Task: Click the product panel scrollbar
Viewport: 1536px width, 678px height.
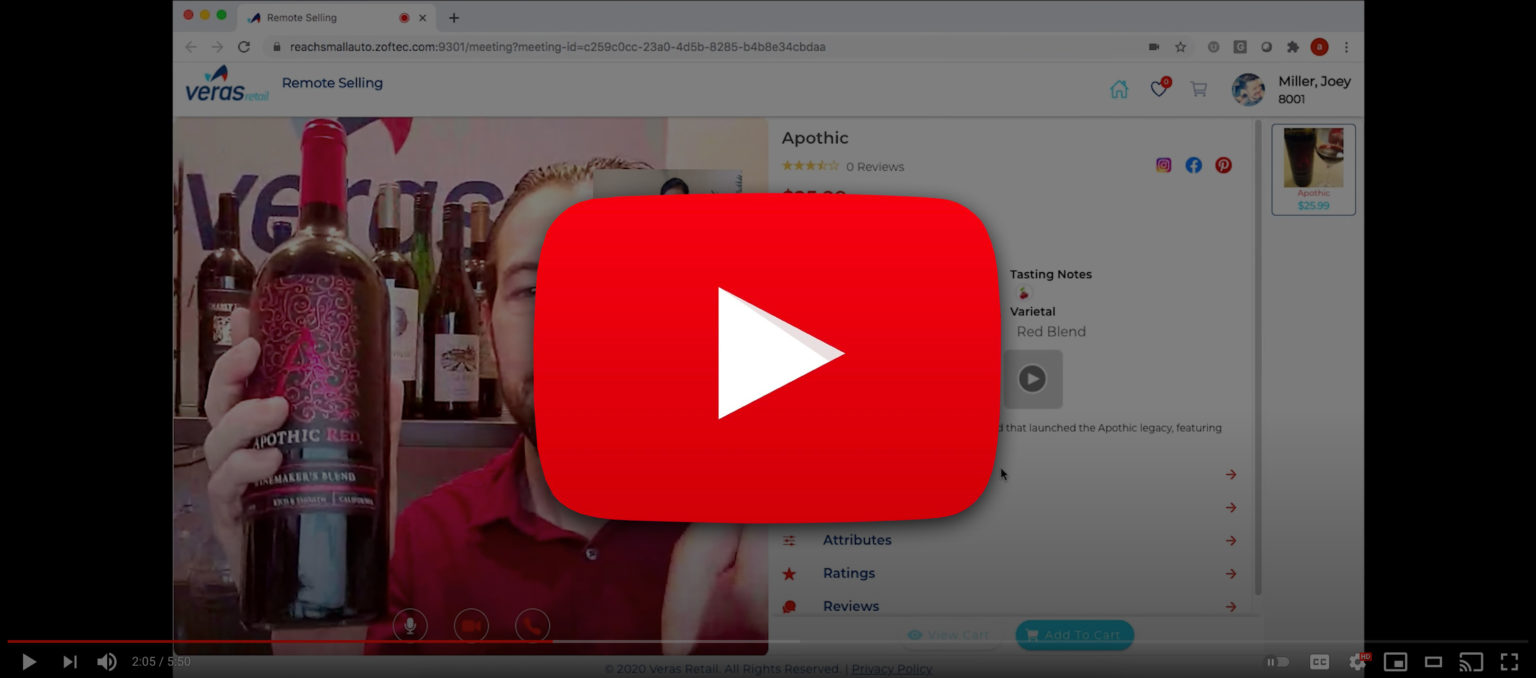Action: pos(1257,357)
